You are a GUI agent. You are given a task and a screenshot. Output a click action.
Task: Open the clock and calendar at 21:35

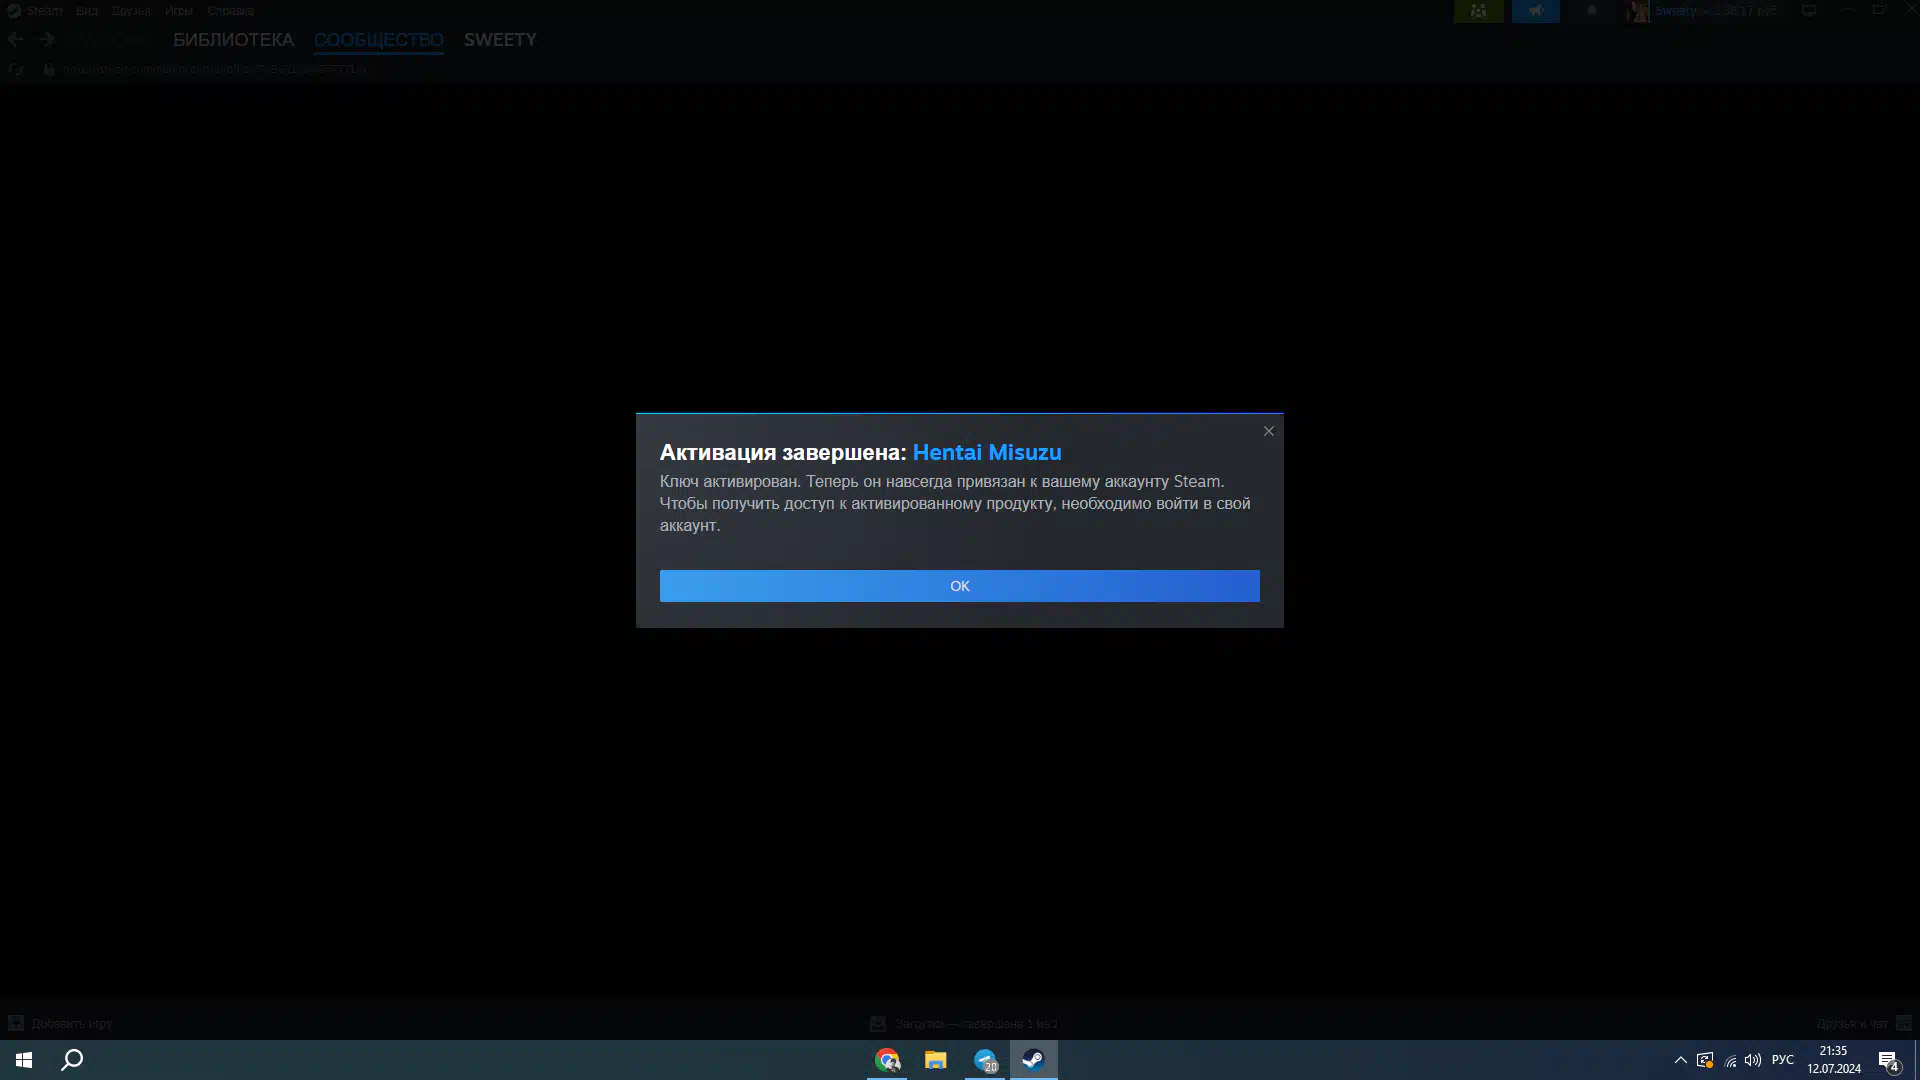1834,1060
